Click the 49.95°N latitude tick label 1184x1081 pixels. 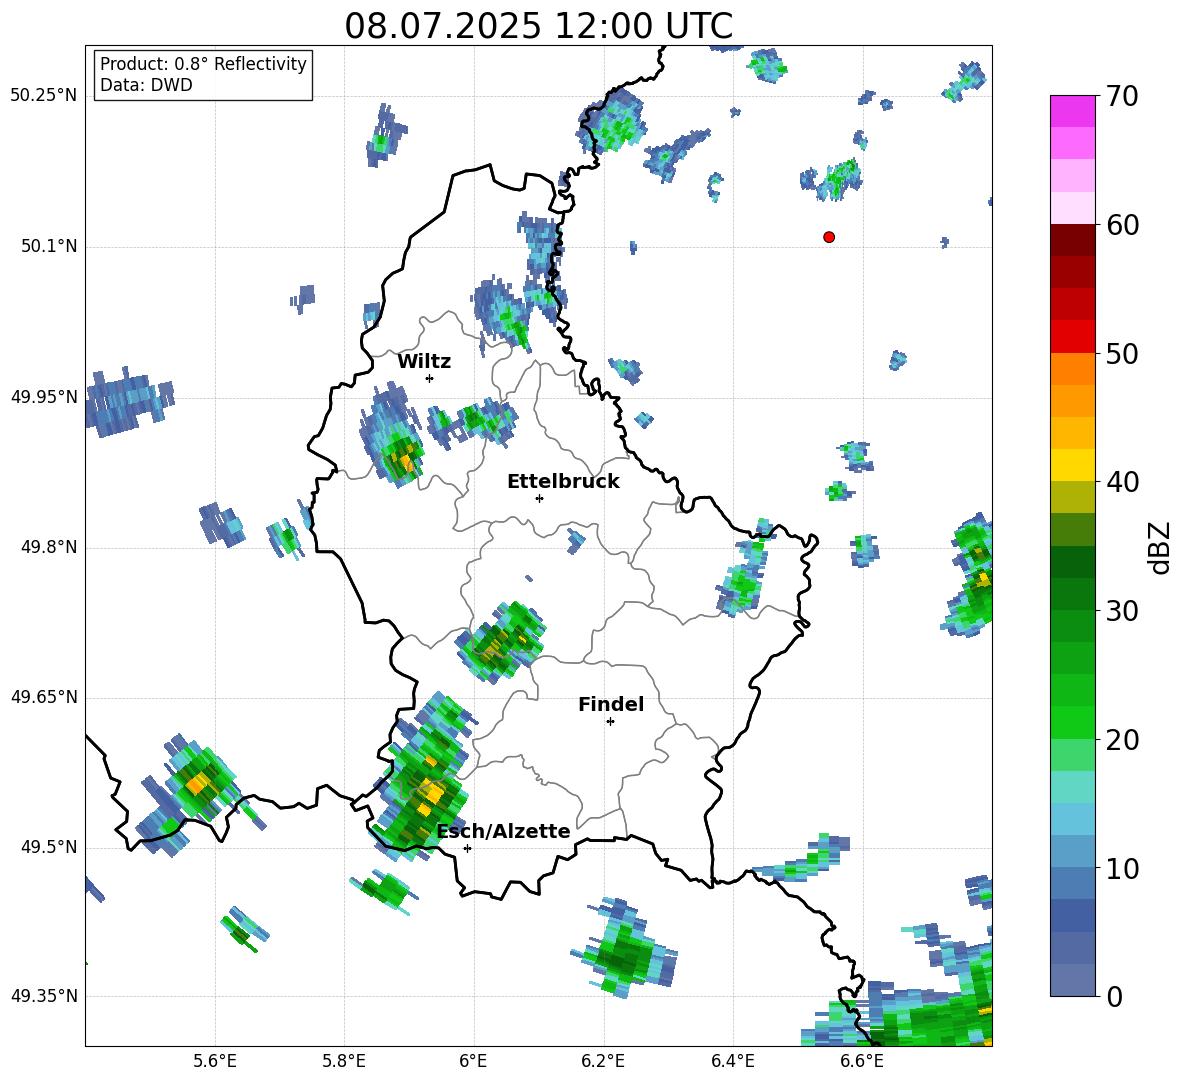tap(44, 396)
